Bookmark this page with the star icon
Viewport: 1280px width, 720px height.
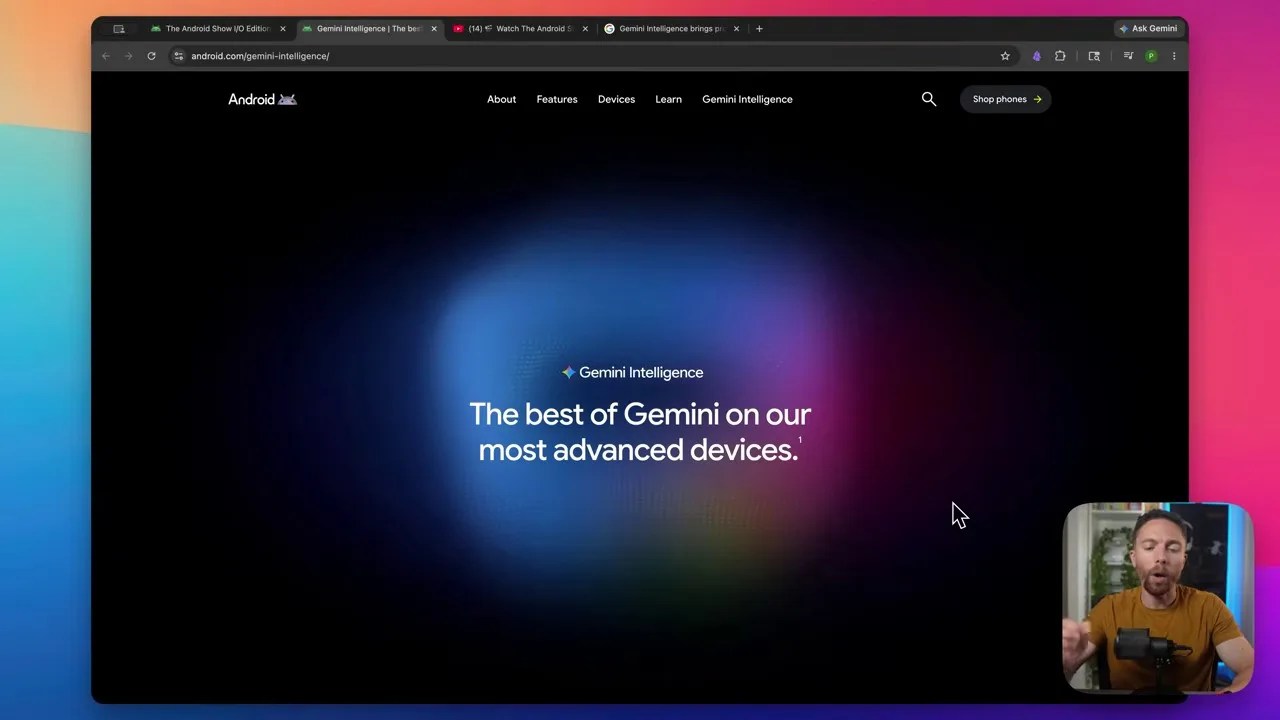tap(1005, 56)
